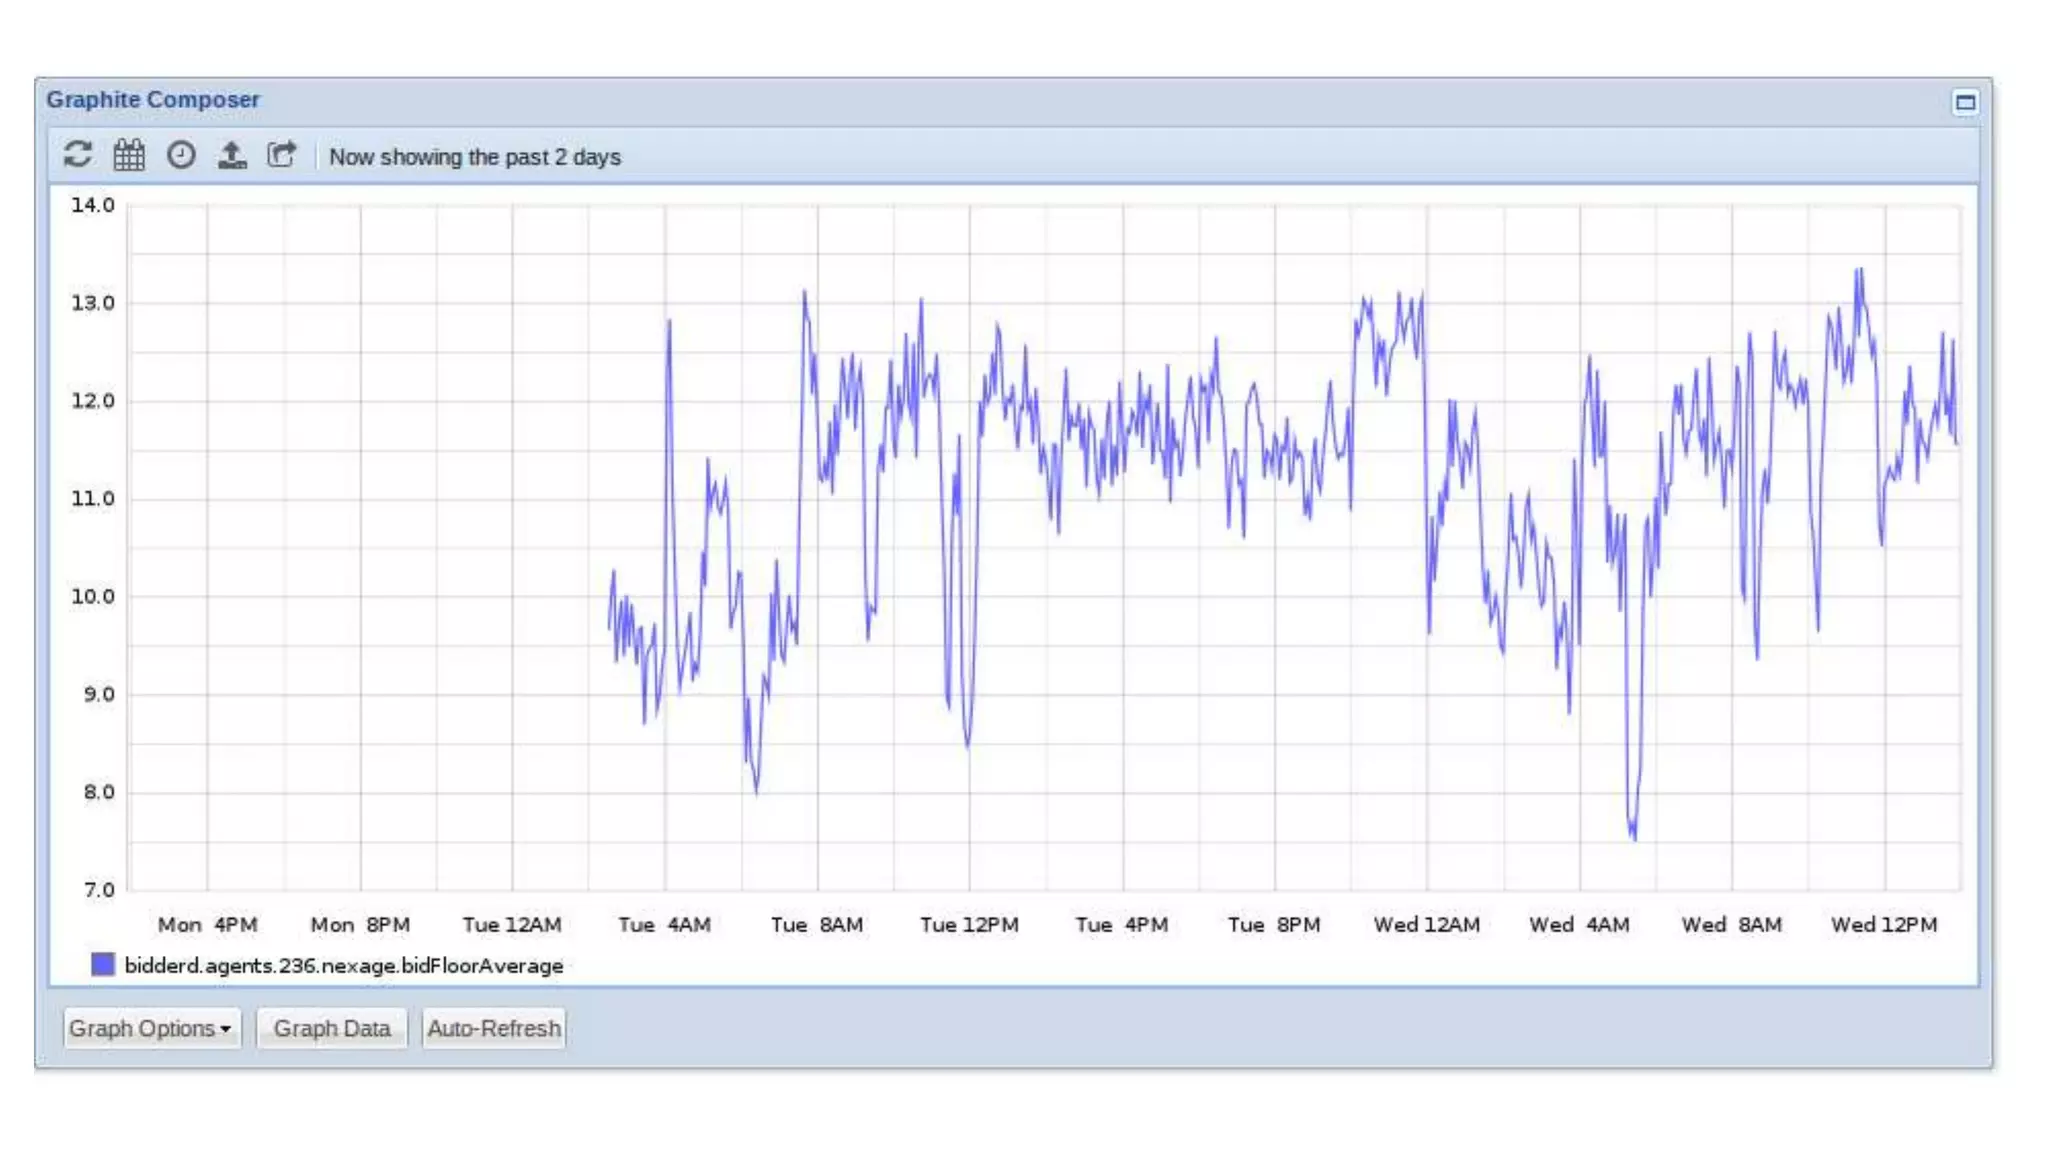Maximize the Graphite Composer panel

(1965, 102)
